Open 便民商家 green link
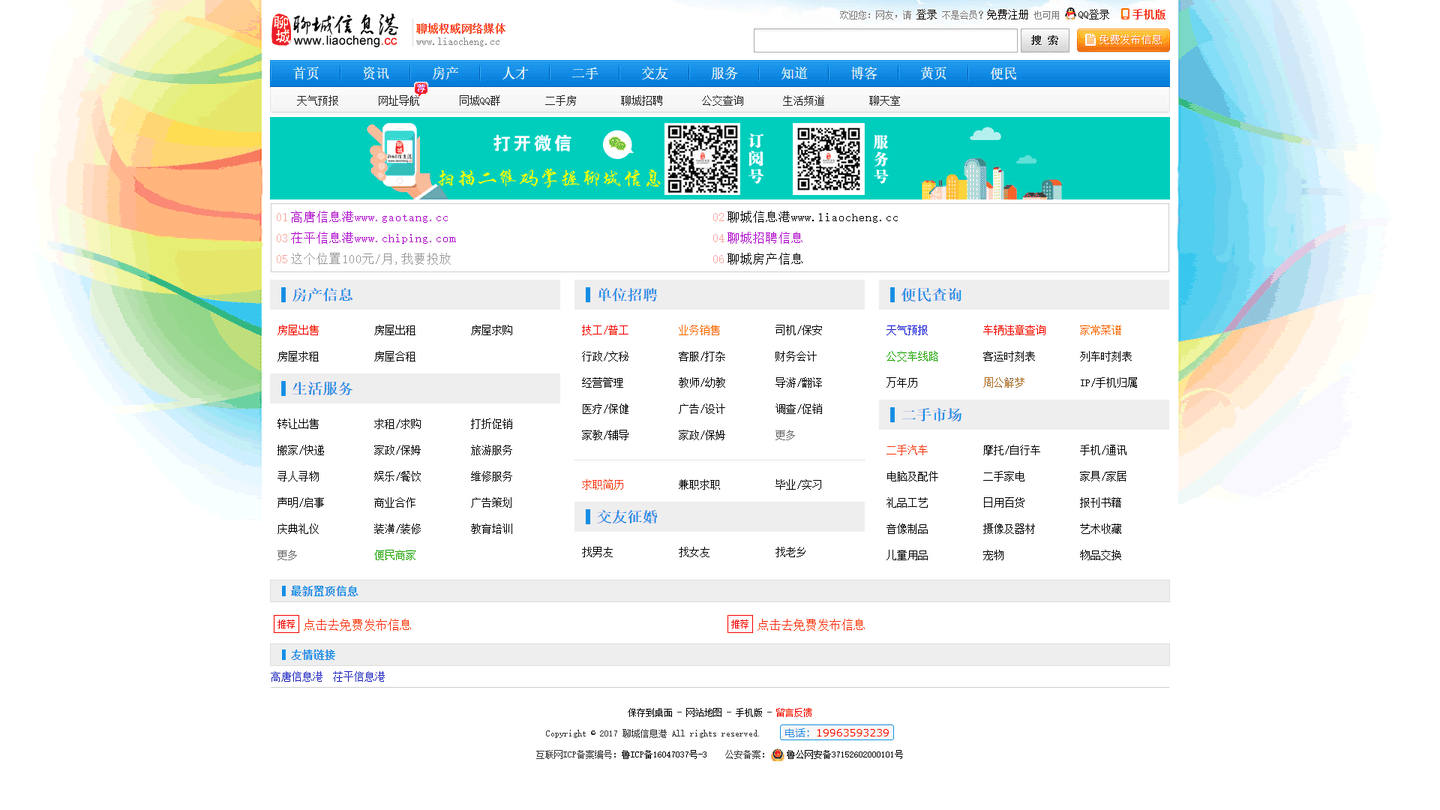 [x=395, y=555]
